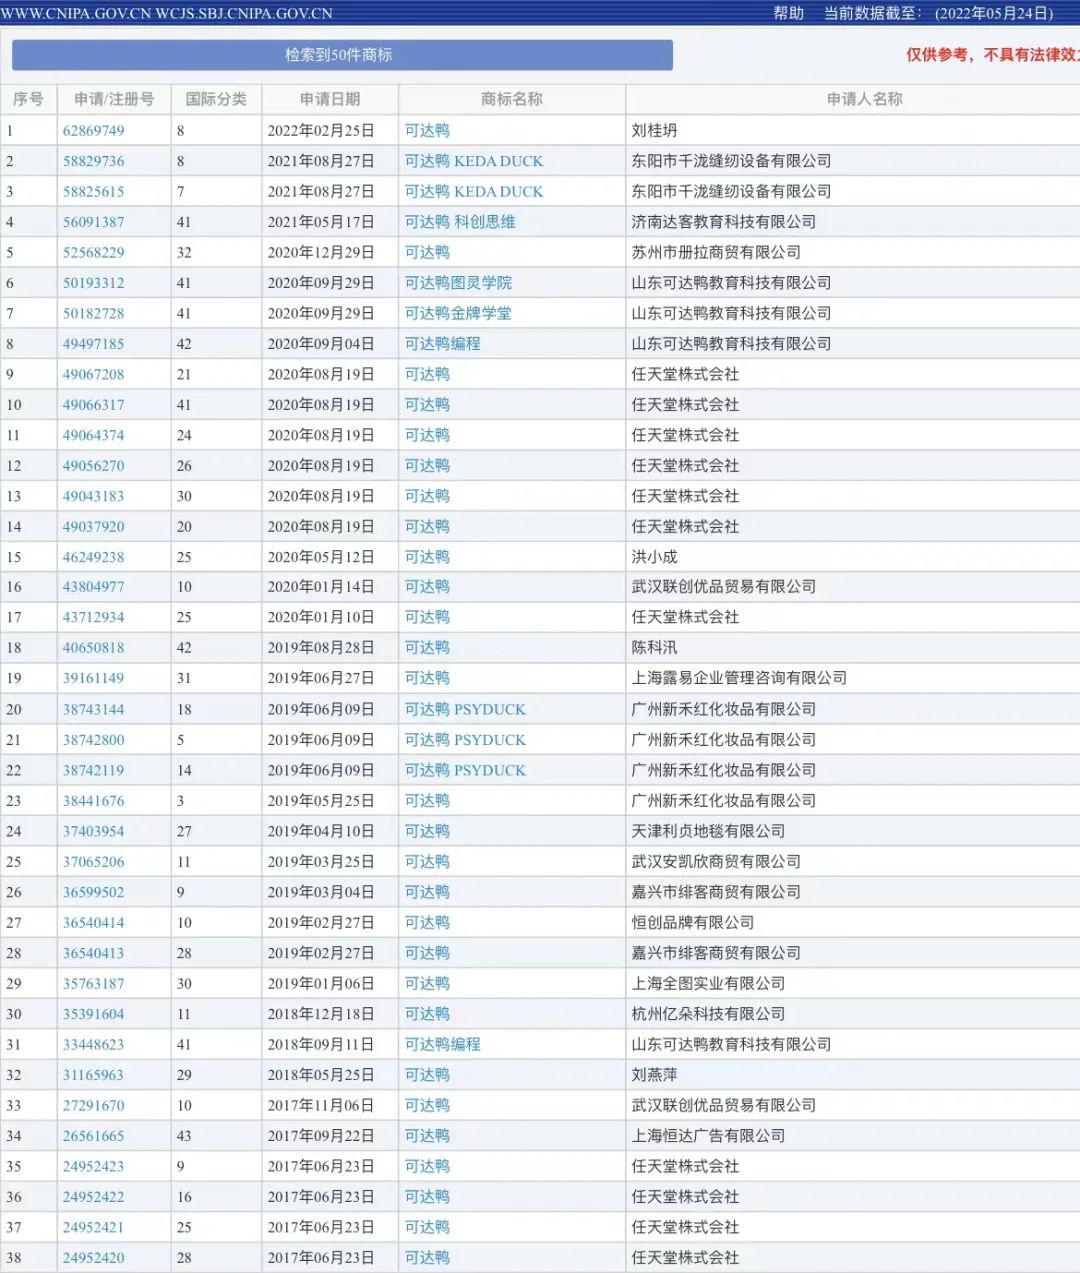Open trademark 可达鸭图灵学院
1080x1273 pixels.
pos(458,283)
